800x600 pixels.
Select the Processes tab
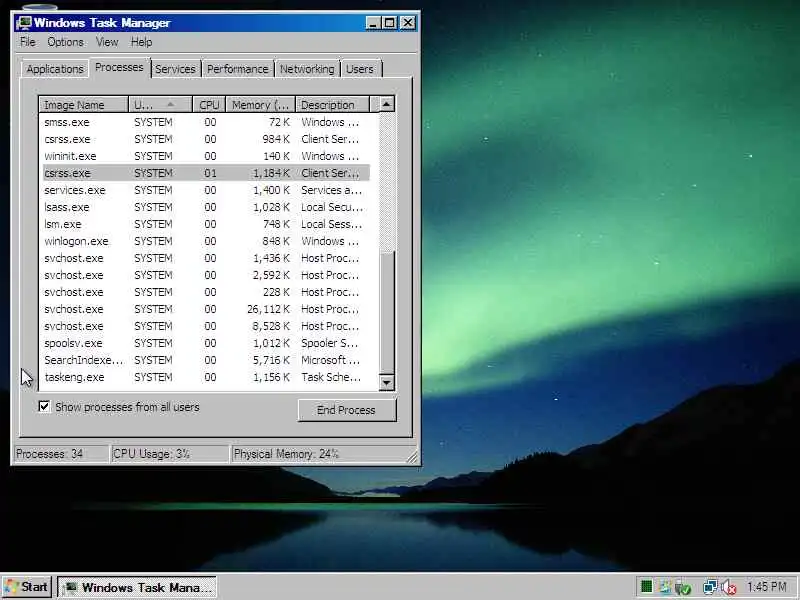pos(119,67)
